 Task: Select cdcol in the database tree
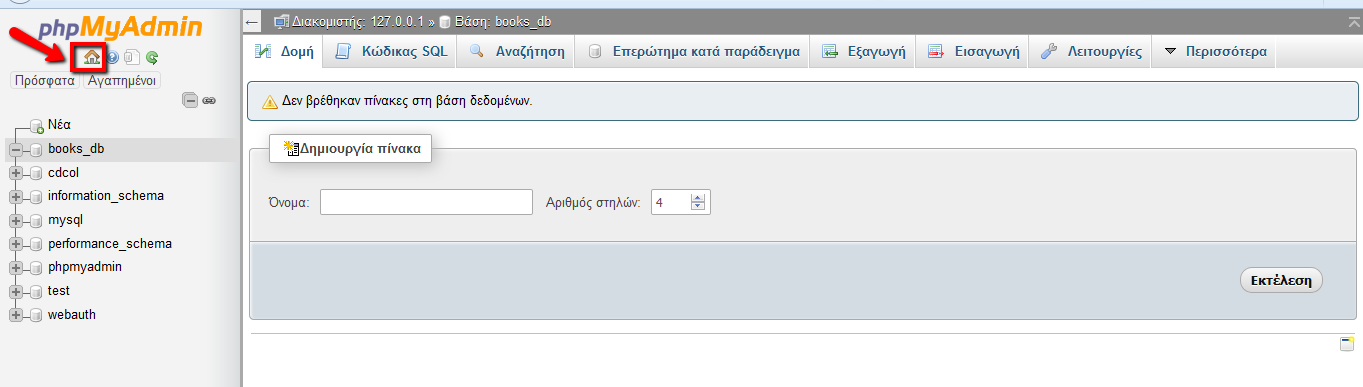coord(63,173)
